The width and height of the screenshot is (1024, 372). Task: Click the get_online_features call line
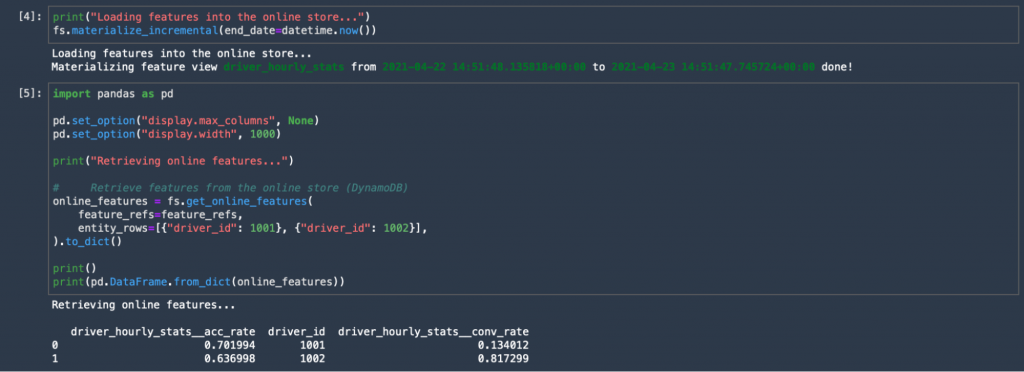click(182, 201)
